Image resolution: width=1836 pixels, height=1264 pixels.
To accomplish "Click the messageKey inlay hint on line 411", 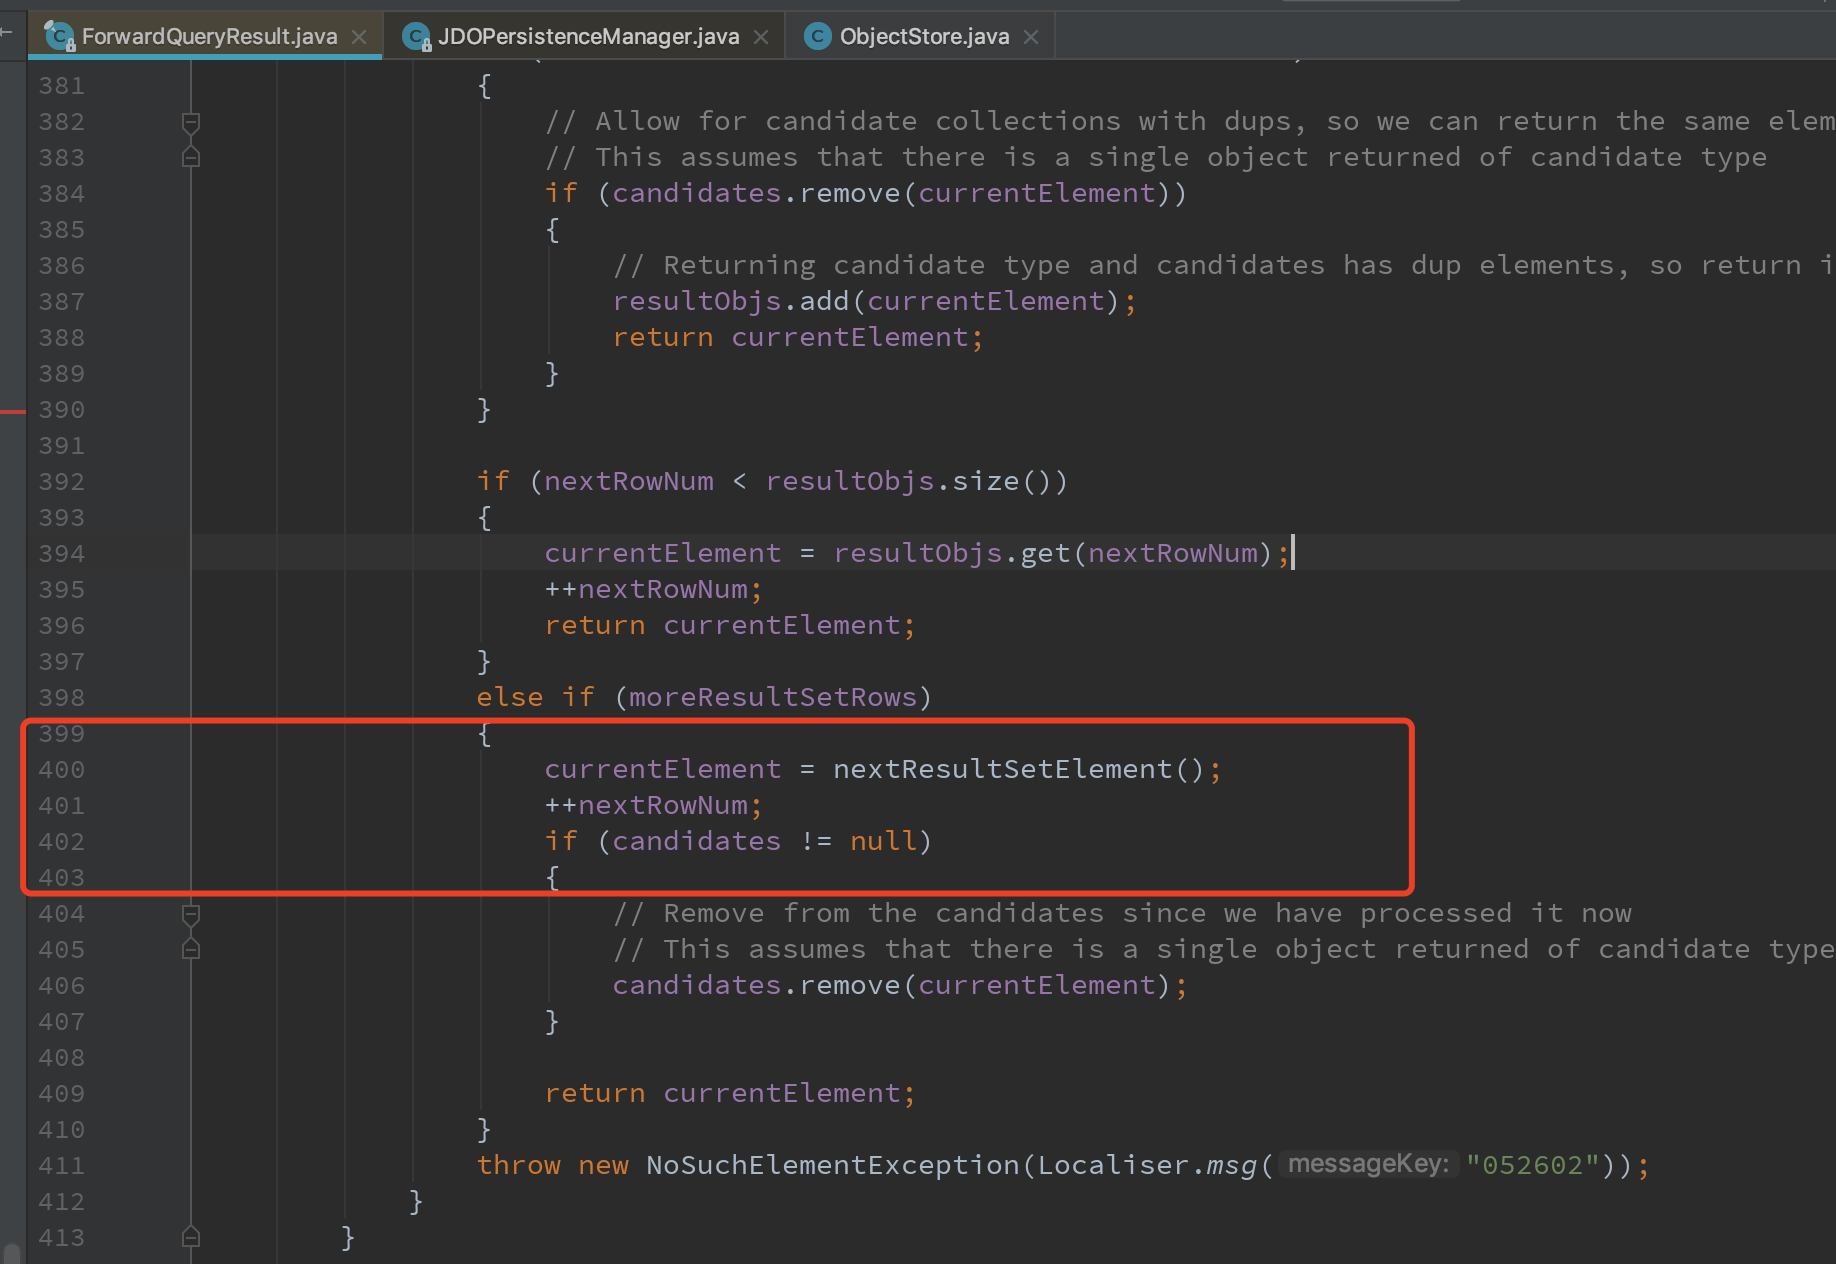I will [x=1366, y=1164].
